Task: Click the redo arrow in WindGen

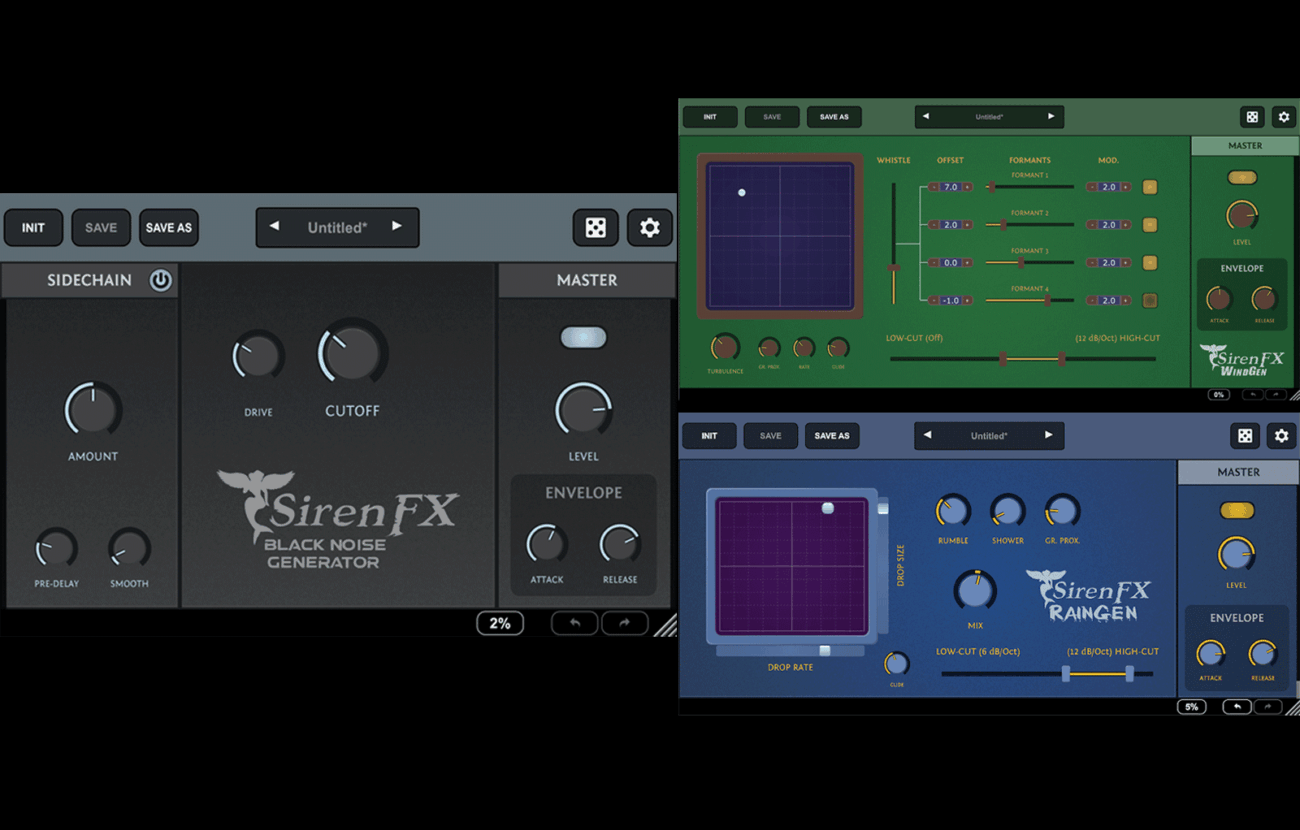Action: tap(1276, 395)
